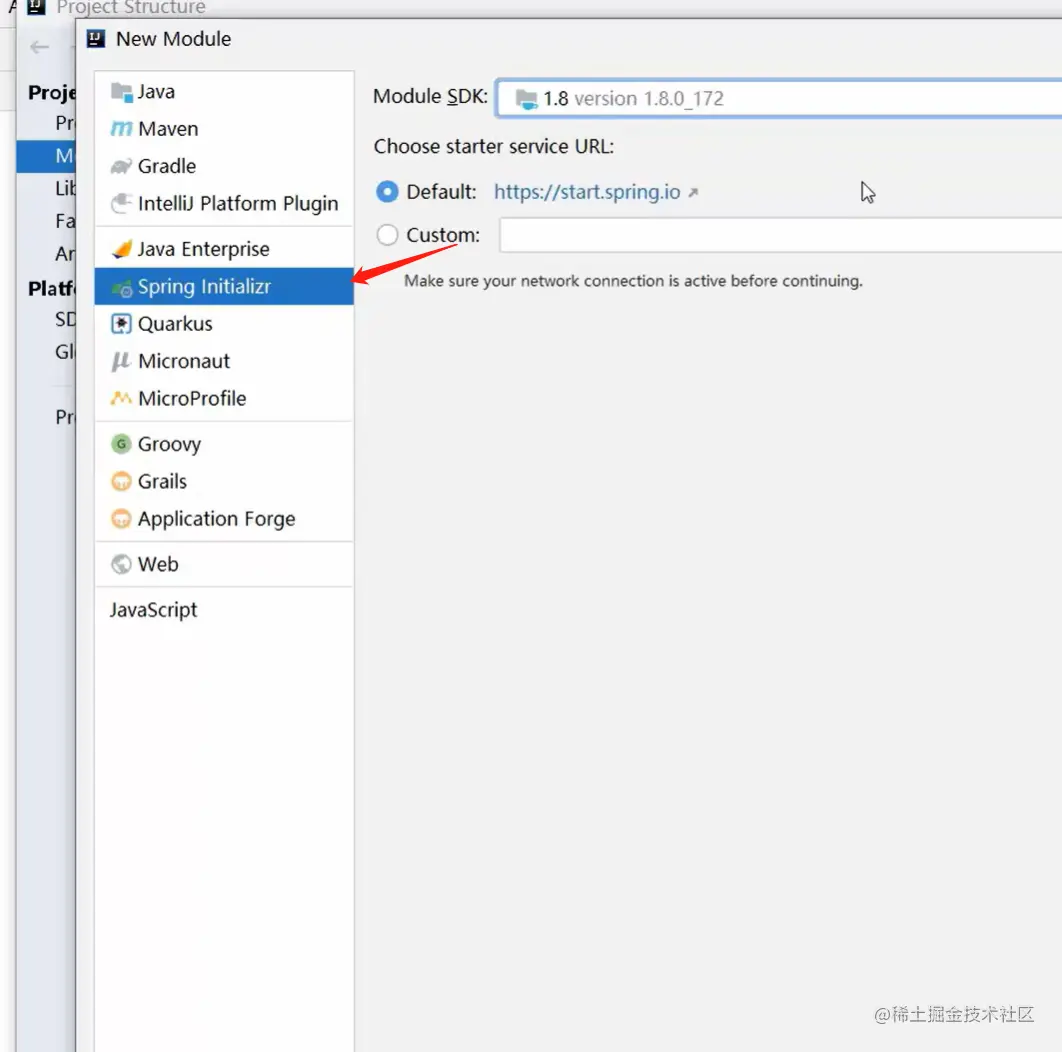The image size is (1062, 1052).
Task: Click the IntelliJ logo in New Module title
Action: (x=96, y=39)
